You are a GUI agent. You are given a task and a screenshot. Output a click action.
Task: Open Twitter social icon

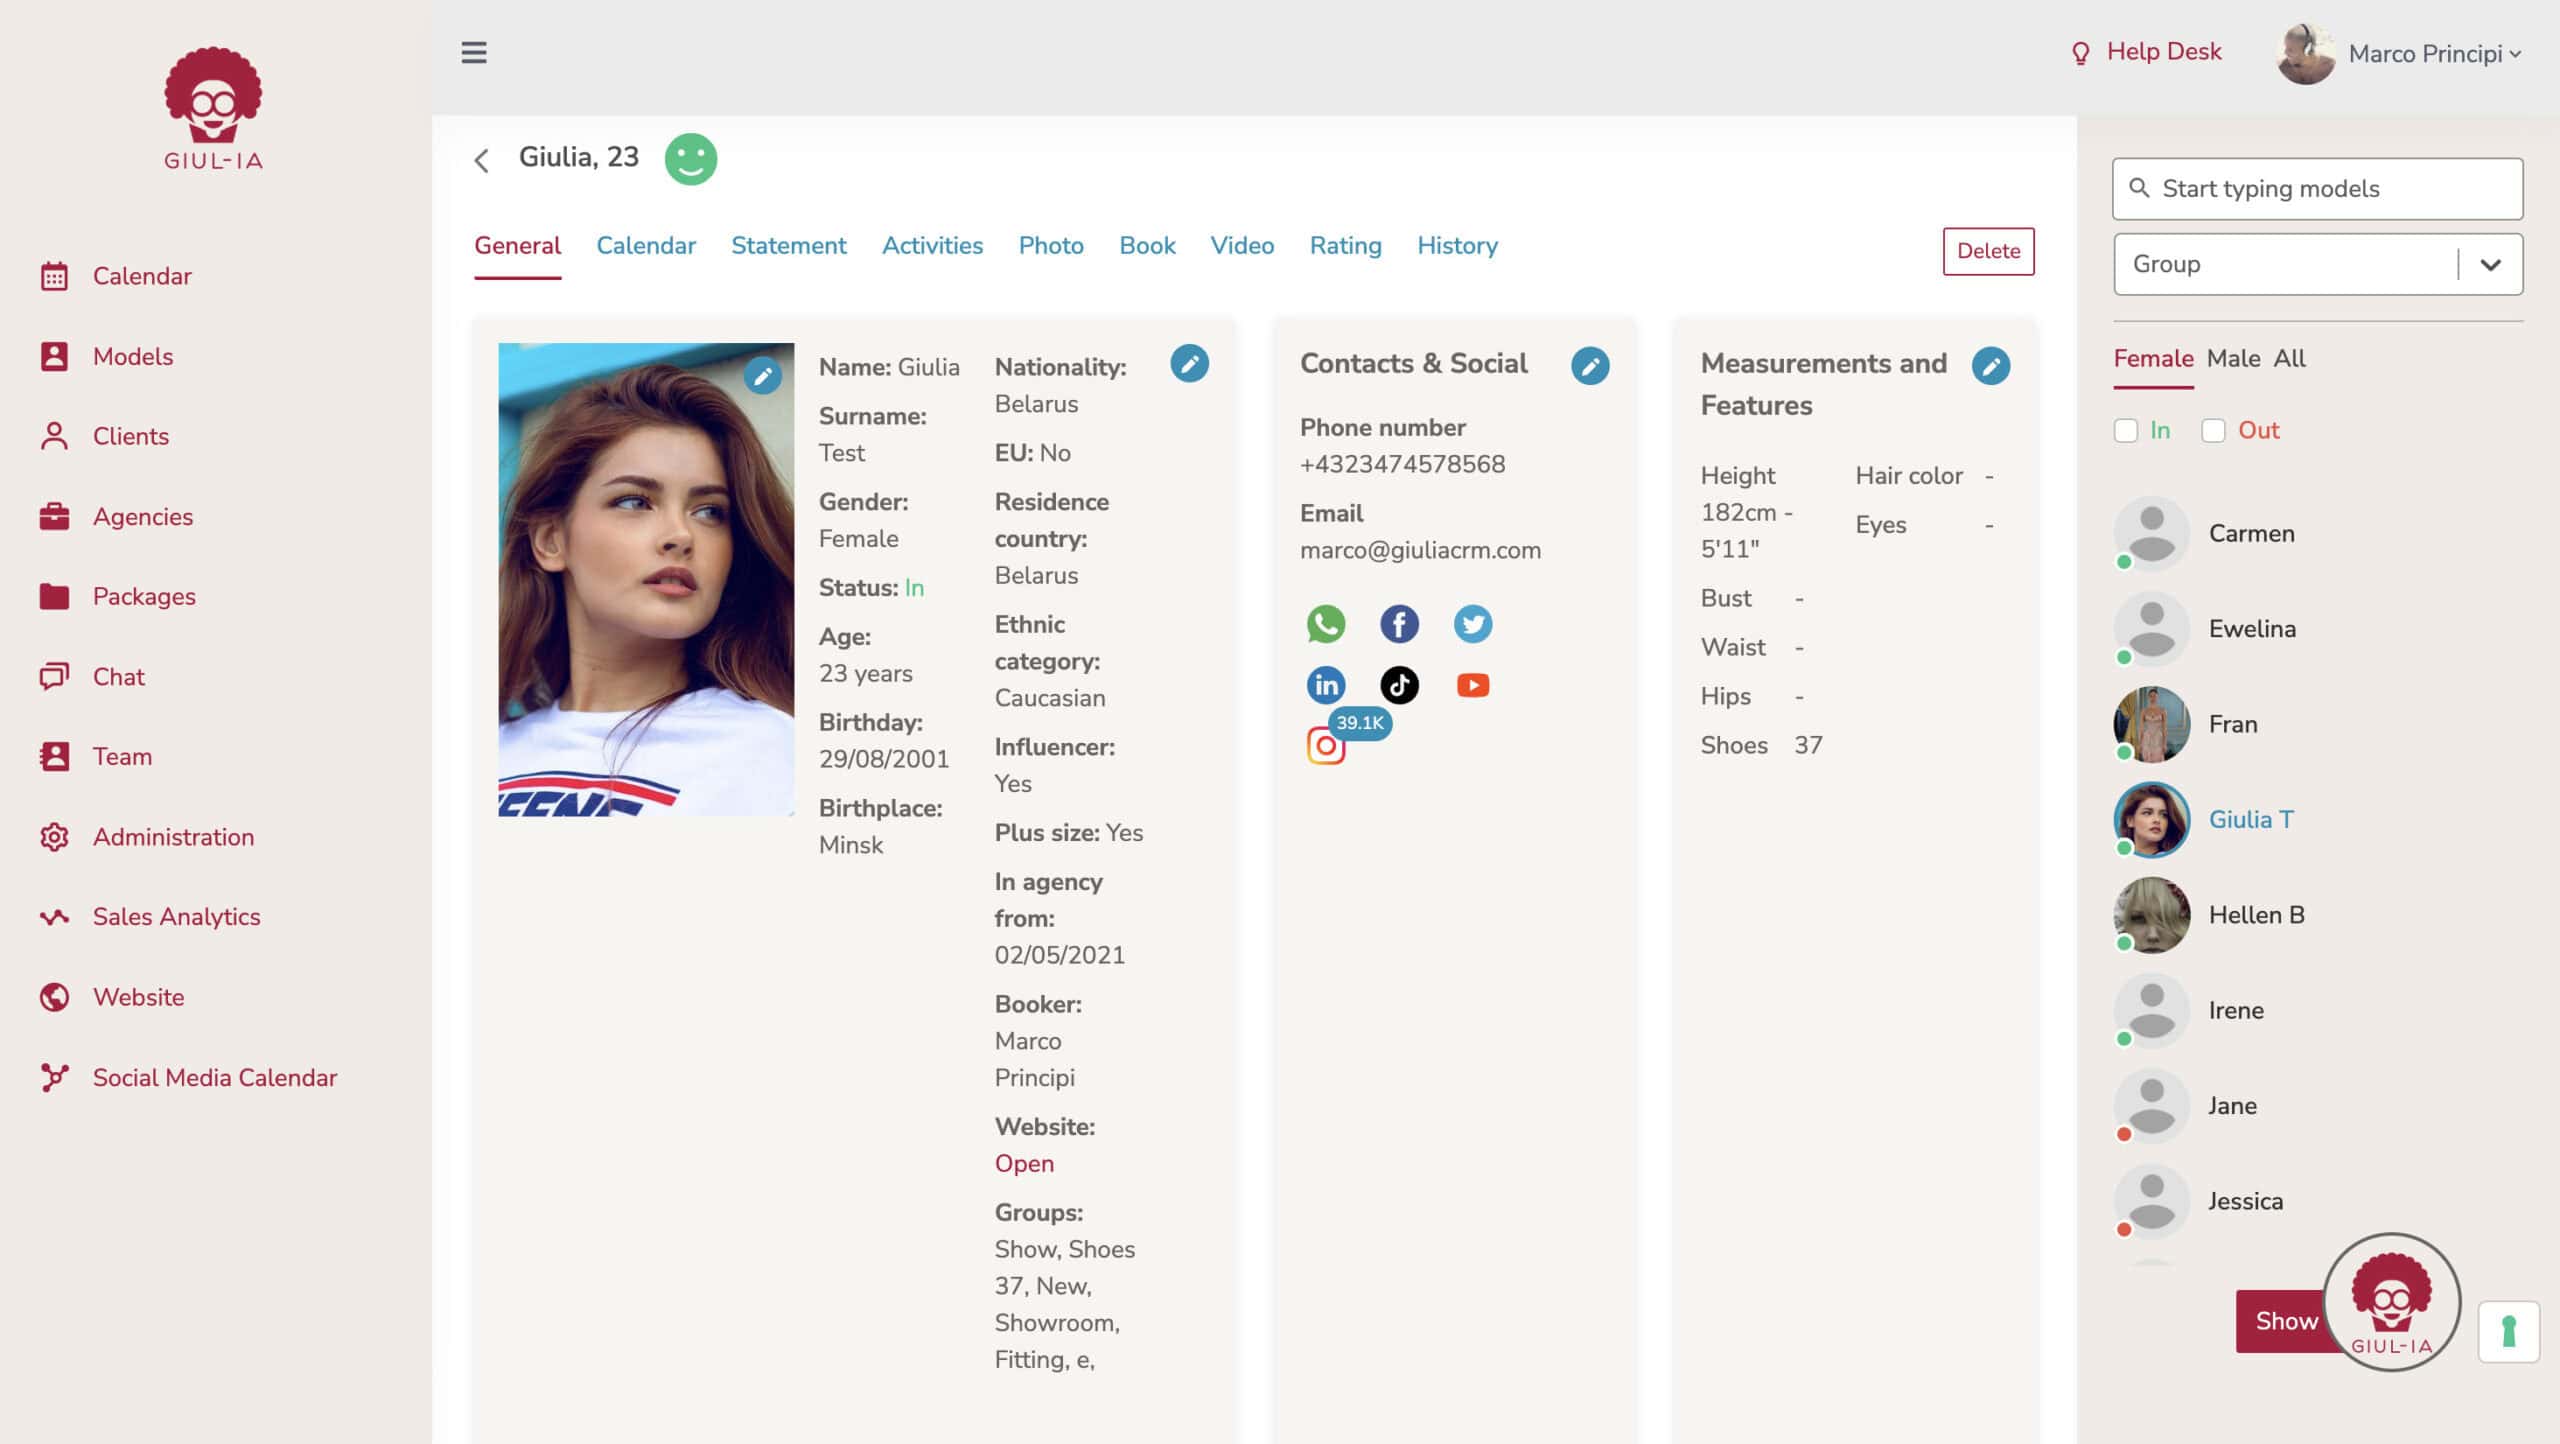pyautogui.click(x=1472, y=624)
